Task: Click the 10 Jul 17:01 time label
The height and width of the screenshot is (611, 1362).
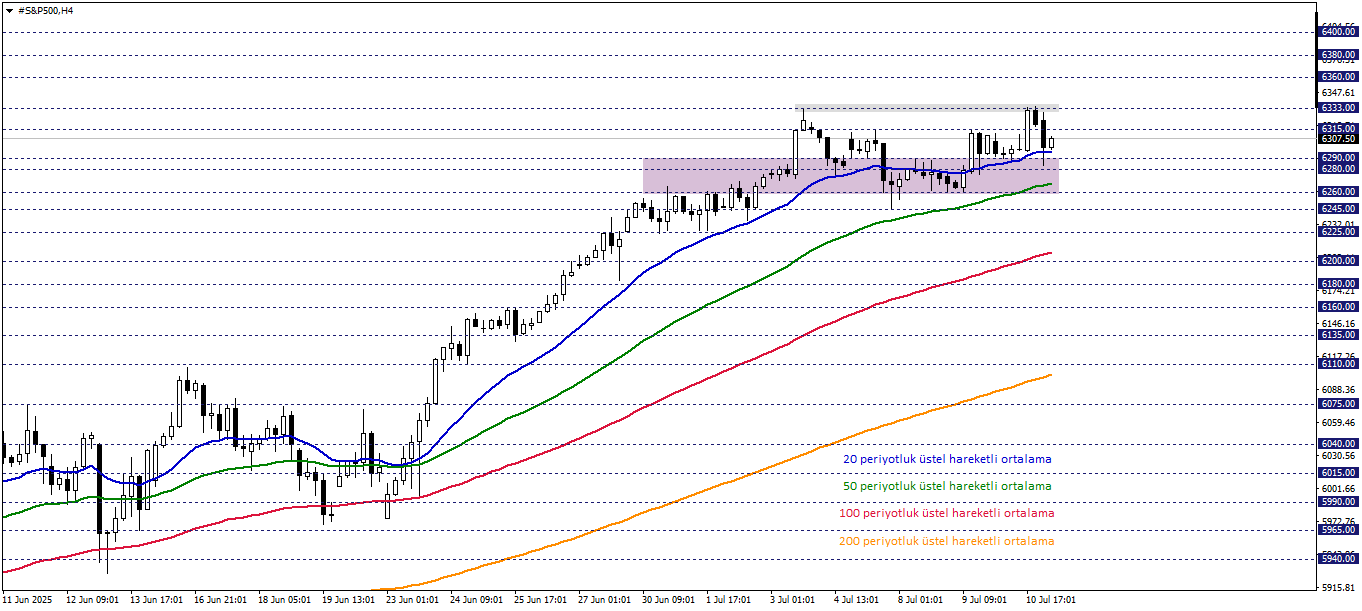Action: coord(1050,600)
